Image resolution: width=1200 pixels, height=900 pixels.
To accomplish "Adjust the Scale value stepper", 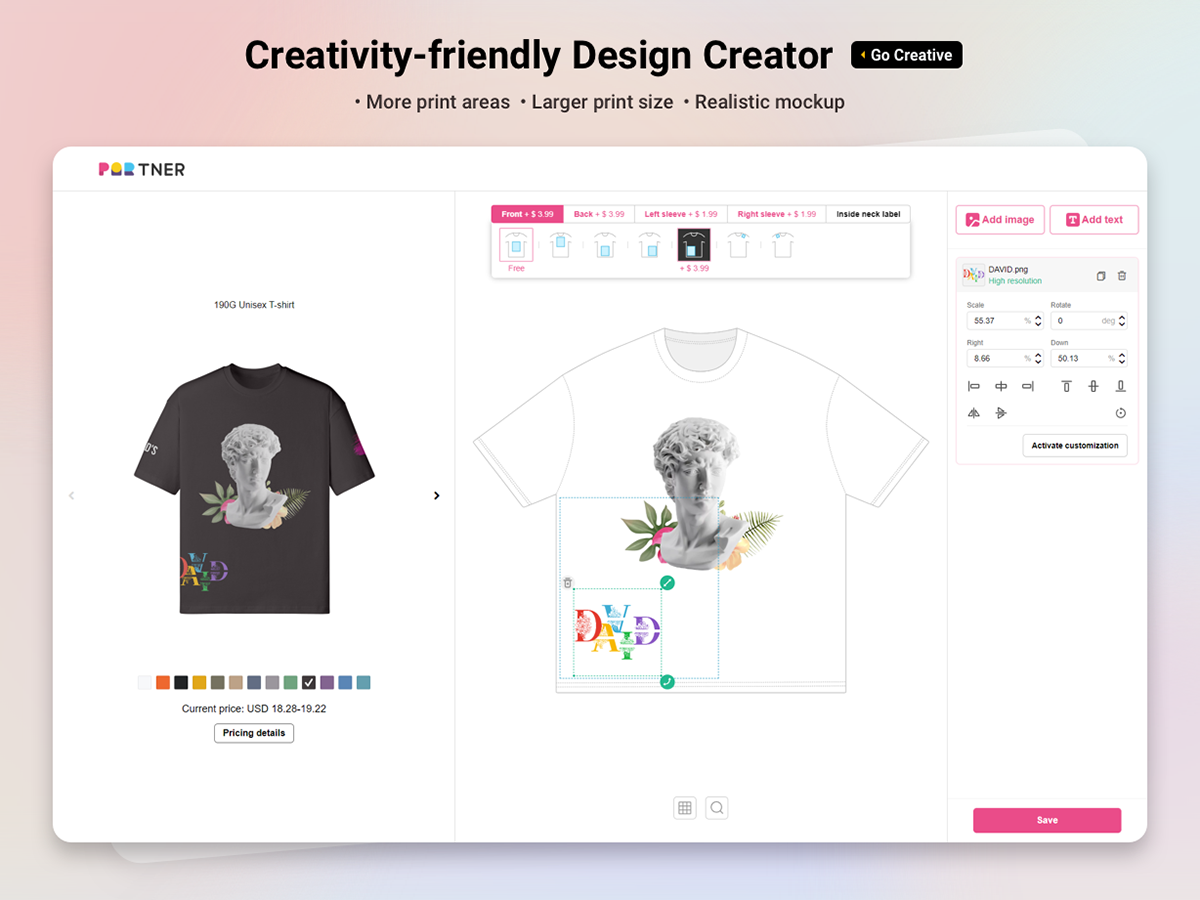I will point(1038,321).
